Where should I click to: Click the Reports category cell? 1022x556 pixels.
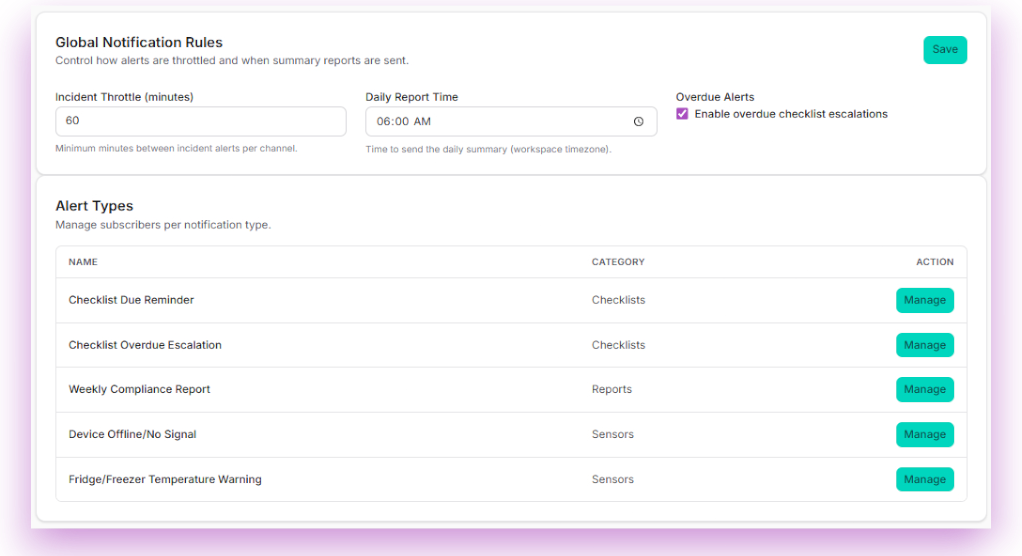pos(611,389)
